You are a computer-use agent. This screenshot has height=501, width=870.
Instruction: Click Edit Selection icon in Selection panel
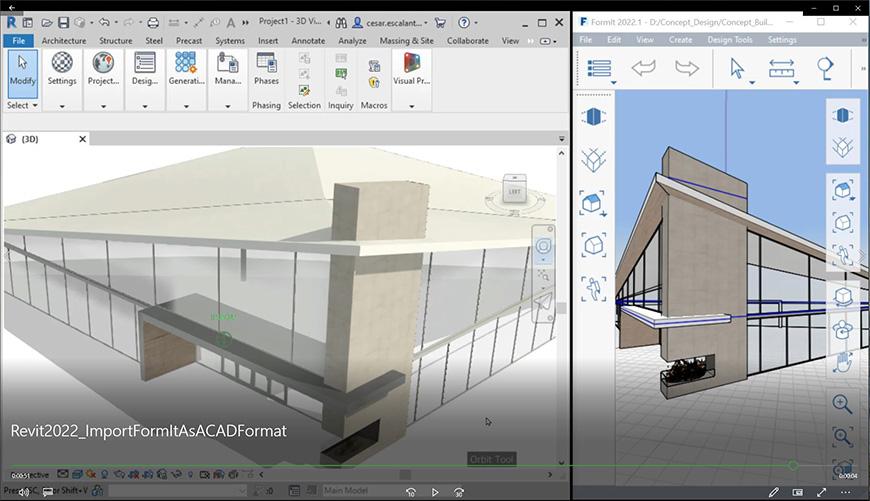point(304,90)
